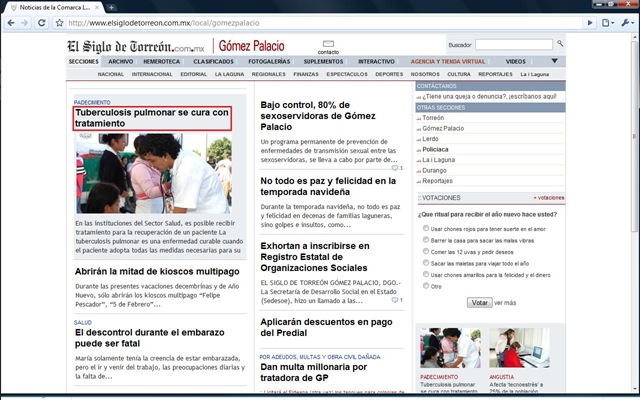
Task: Bookmark the page with the star icon
Action: click(60, 23)
